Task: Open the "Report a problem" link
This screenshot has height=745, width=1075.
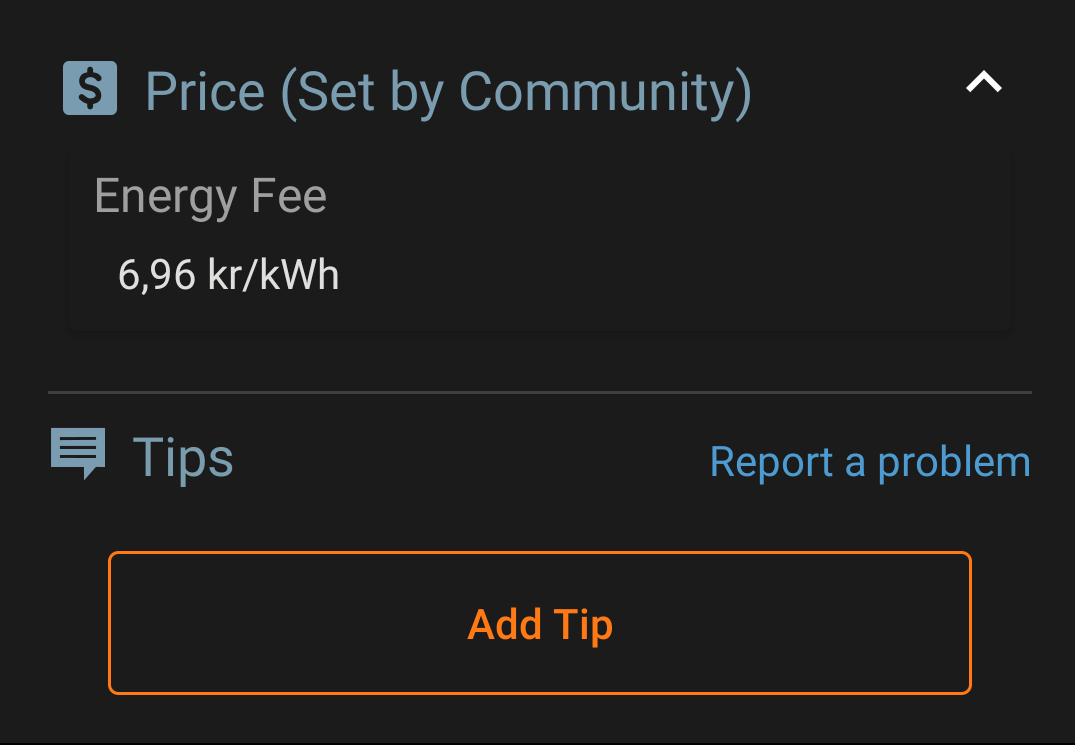Action: point(869,462)
